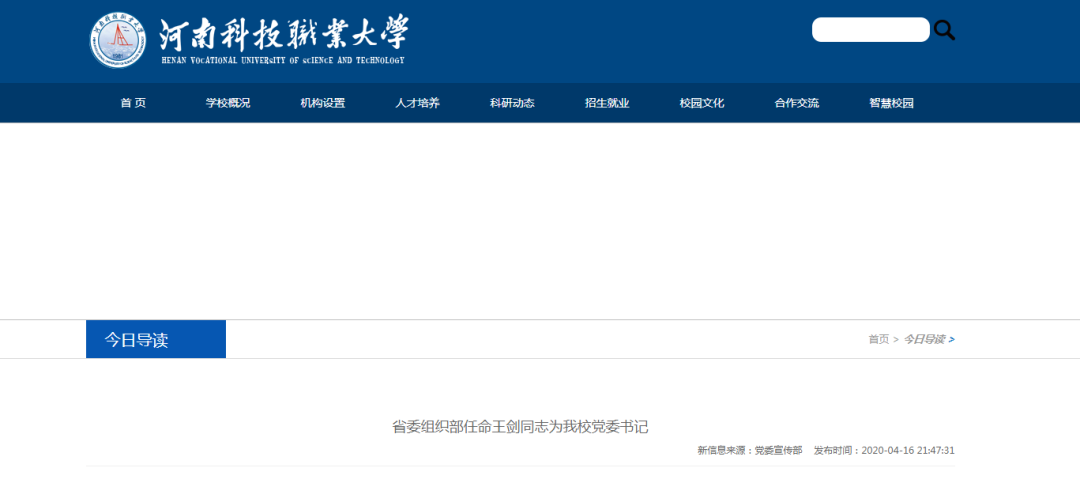Viewport: 1080px width, 483px height.
Task: Click the 河南科技职业大学 calligraphy title
Action: tap(284, 33)
